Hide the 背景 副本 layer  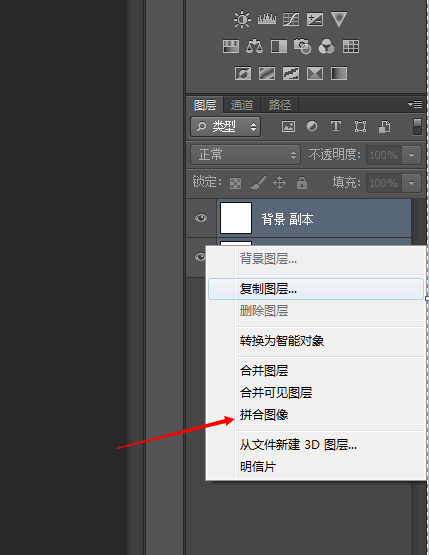201,218
